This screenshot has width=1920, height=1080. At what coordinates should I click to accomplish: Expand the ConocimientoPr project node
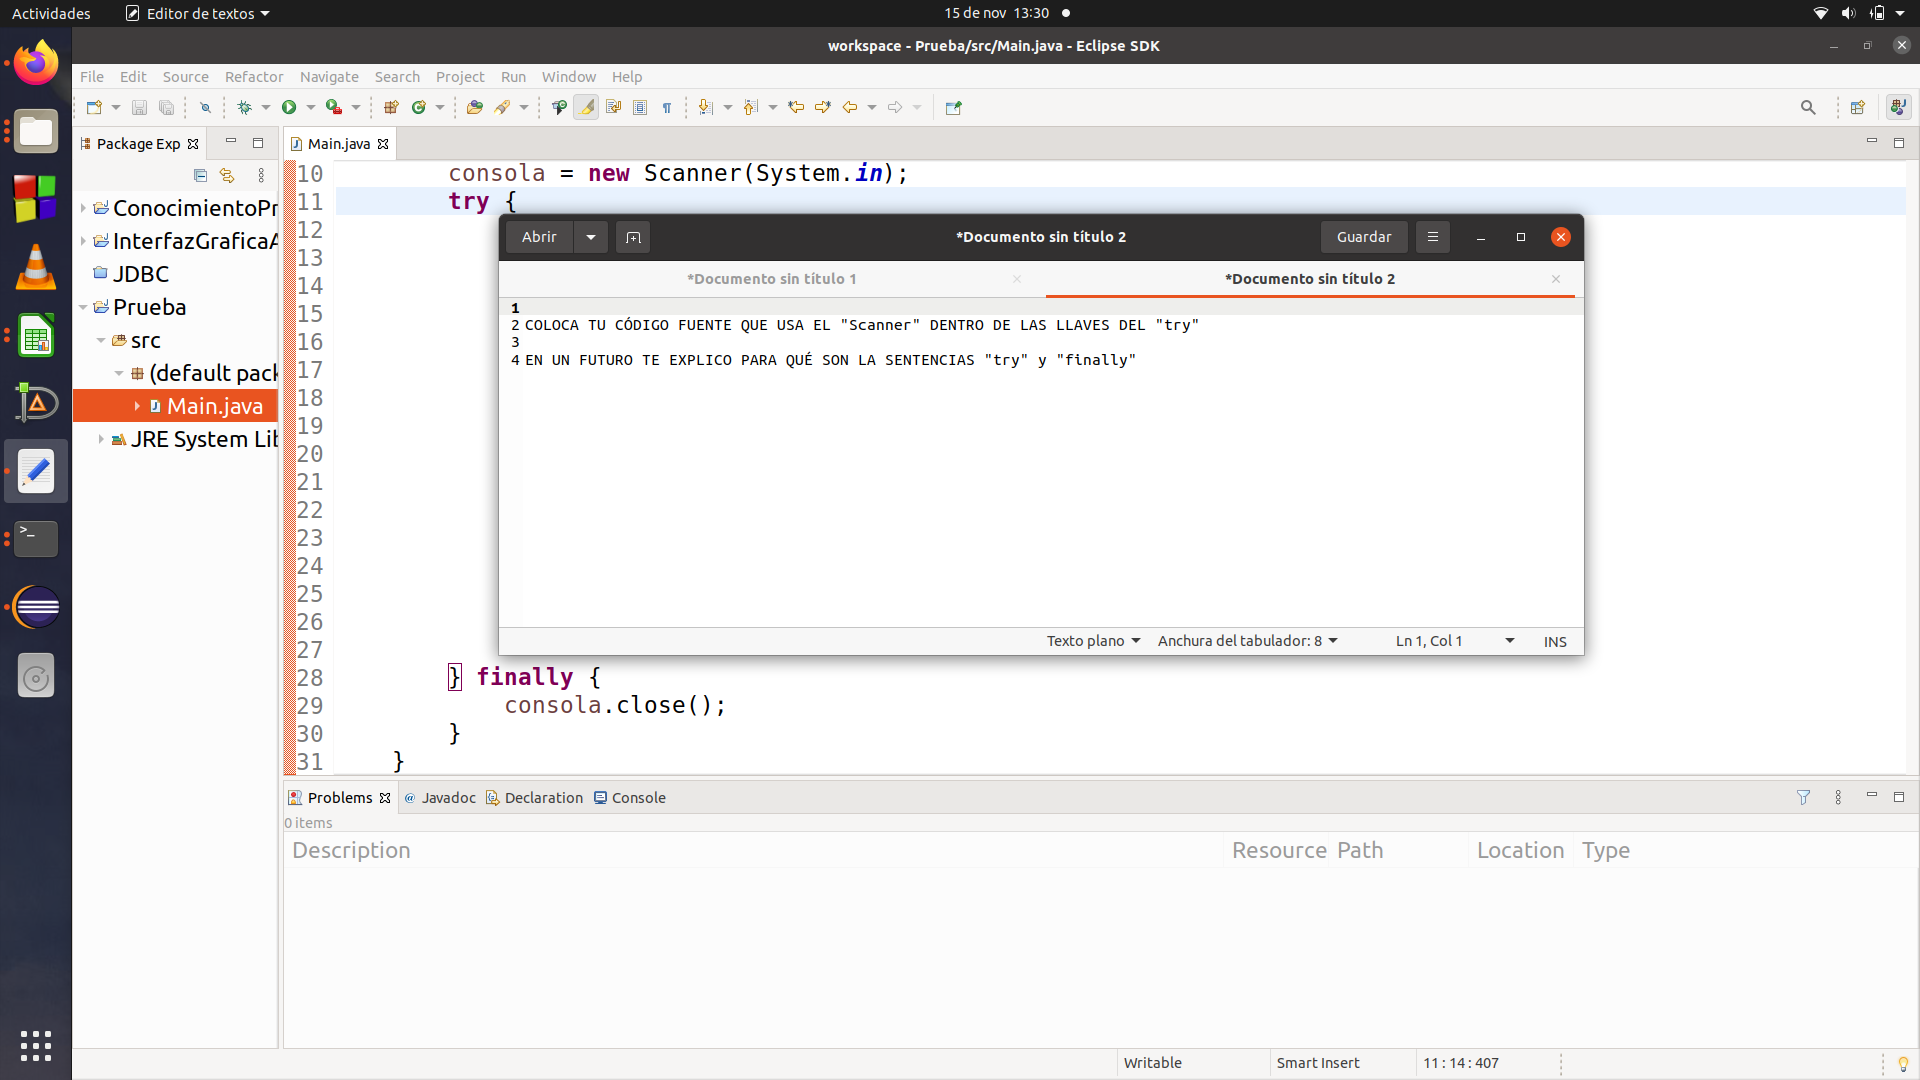(83, 208)
